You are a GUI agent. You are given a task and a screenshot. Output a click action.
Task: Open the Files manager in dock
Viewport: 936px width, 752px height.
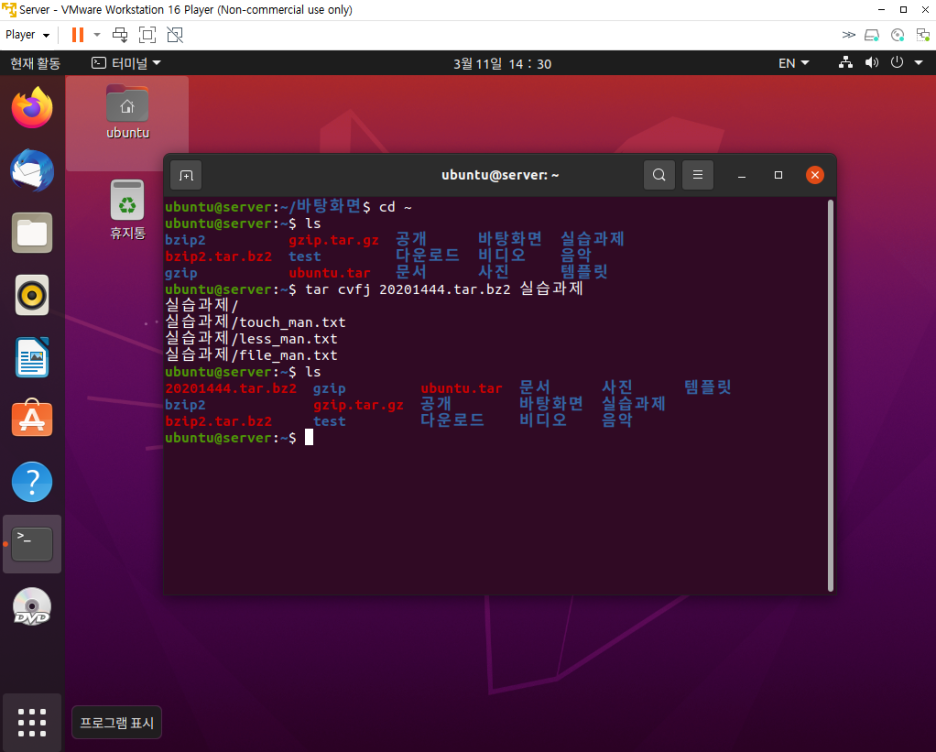click(x=32, y=233)
